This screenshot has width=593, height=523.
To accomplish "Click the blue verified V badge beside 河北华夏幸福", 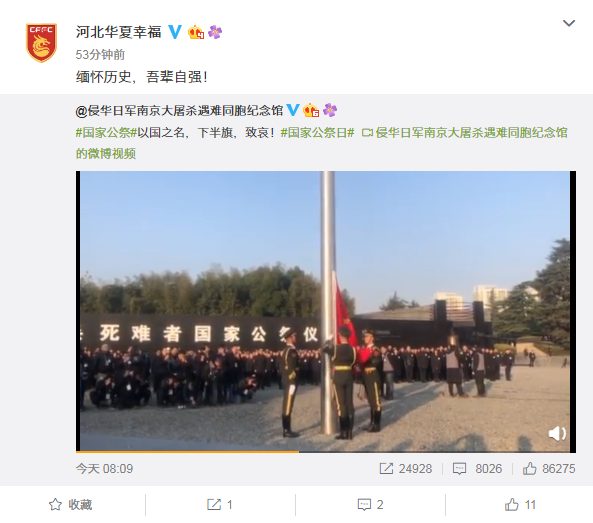I will pyautogui.click(x=175, y=32).
